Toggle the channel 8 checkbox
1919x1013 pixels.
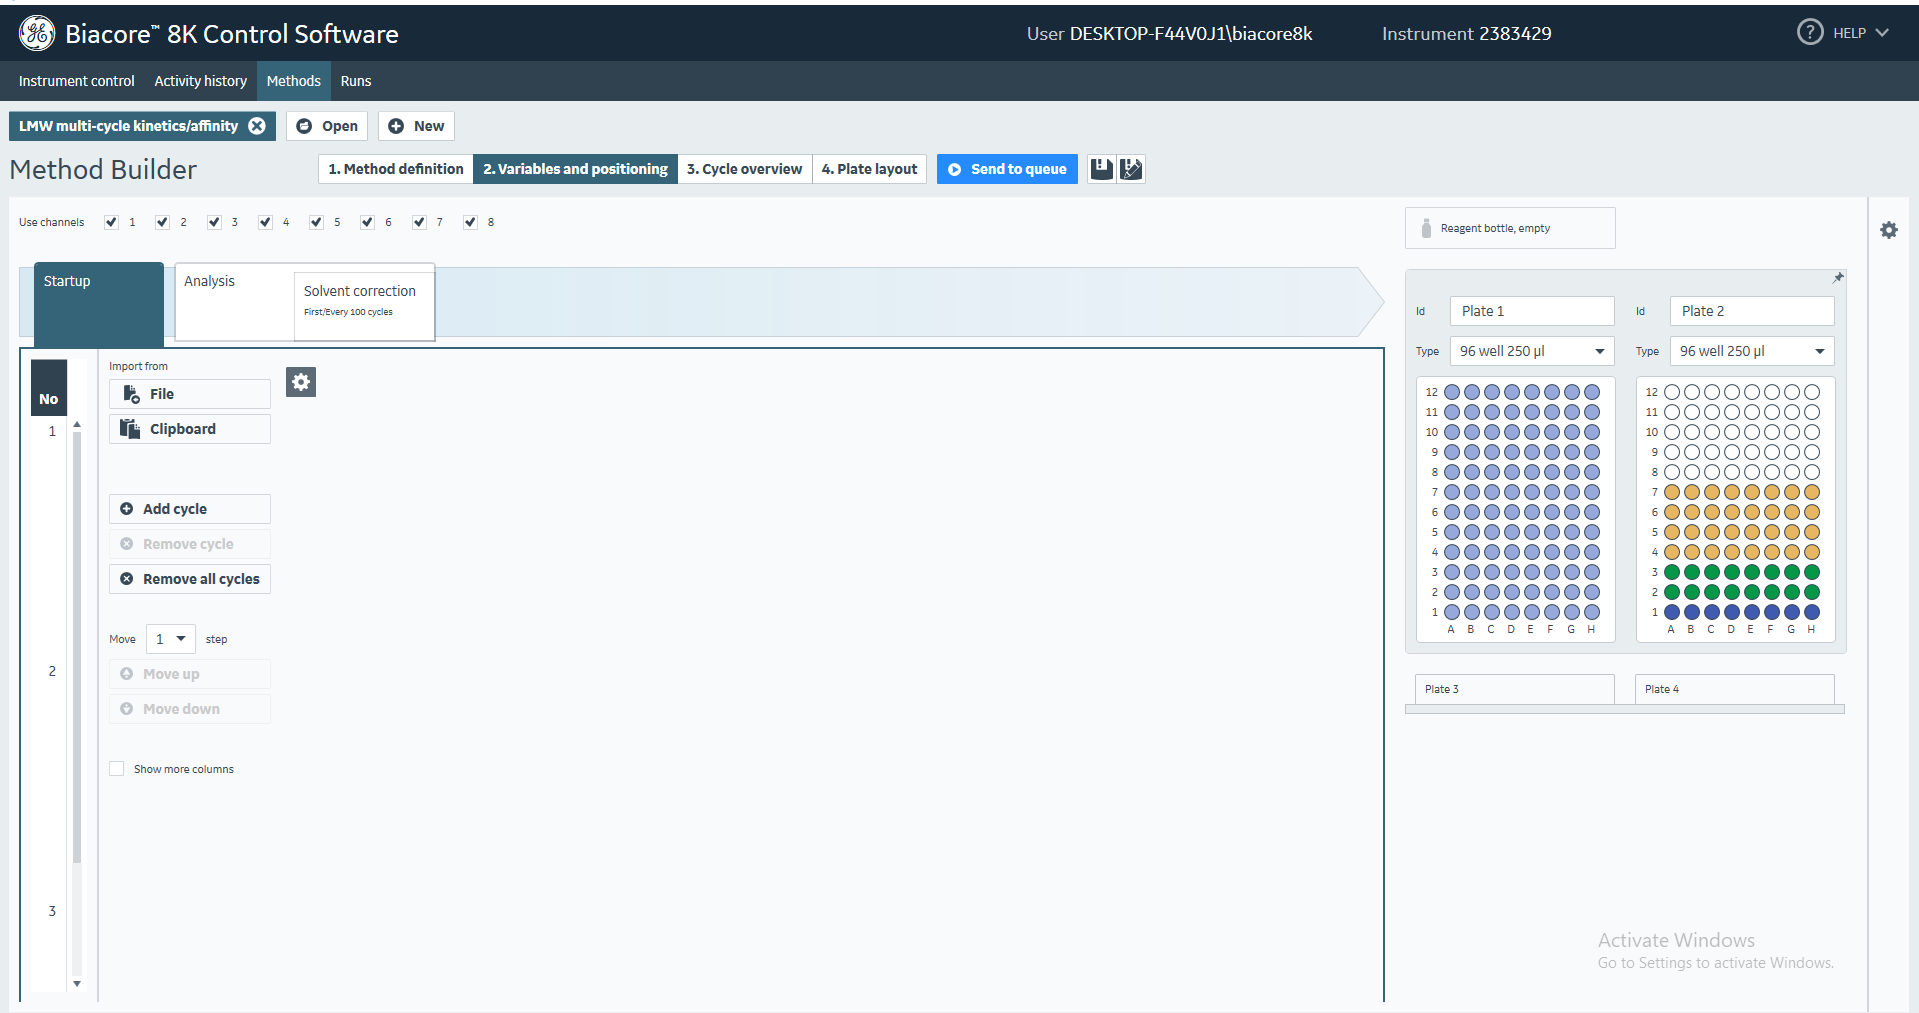click(470, 222)
